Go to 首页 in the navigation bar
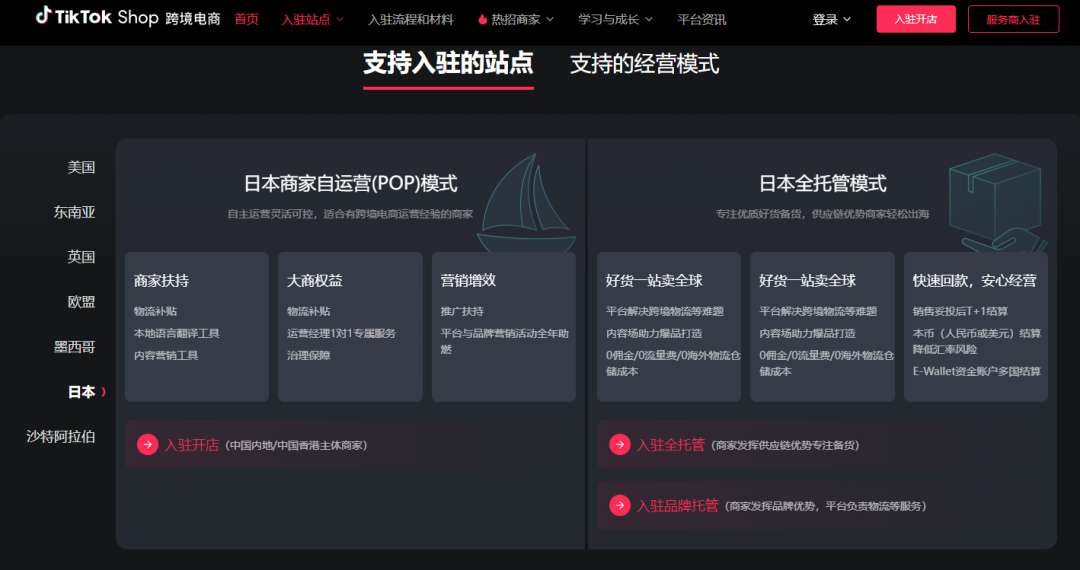Image resolution: width=1080 pixels, height=570 pixels. pyautogui.click(x=247, y=19)
